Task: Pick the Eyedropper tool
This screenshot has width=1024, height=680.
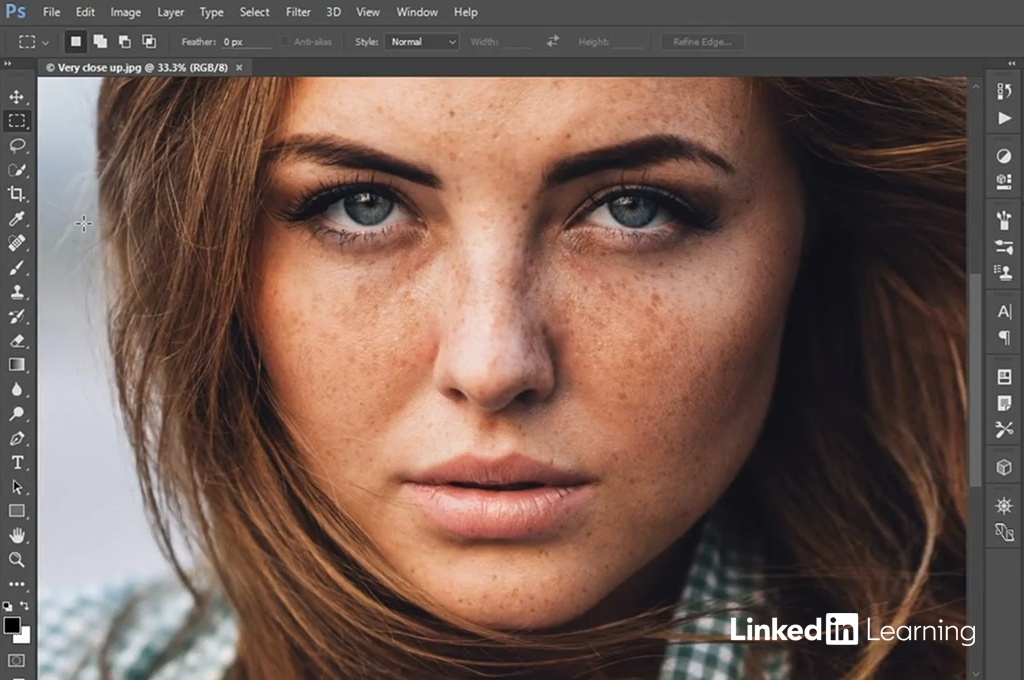Action: pyautogui.click(x=17, y=219)
